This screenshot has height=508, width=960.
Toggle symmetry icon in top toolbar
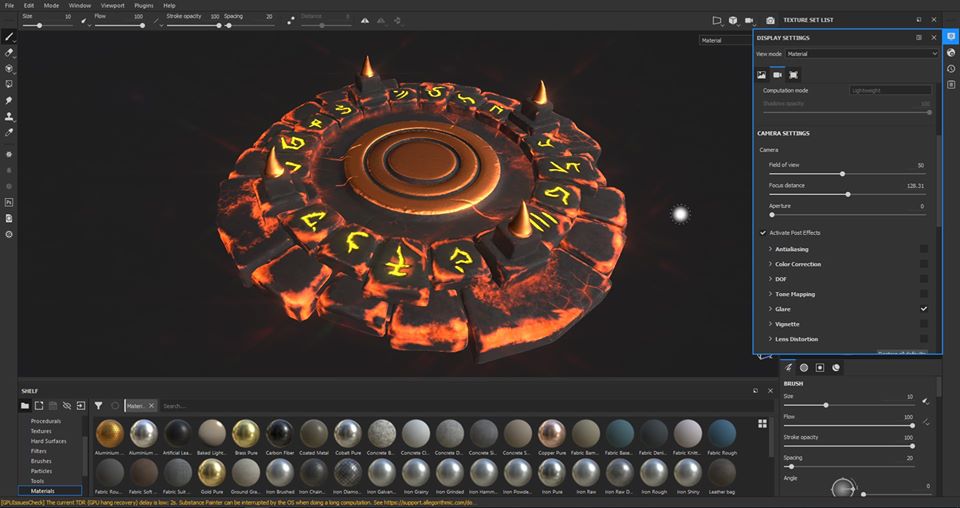click(x=364, y=20)
